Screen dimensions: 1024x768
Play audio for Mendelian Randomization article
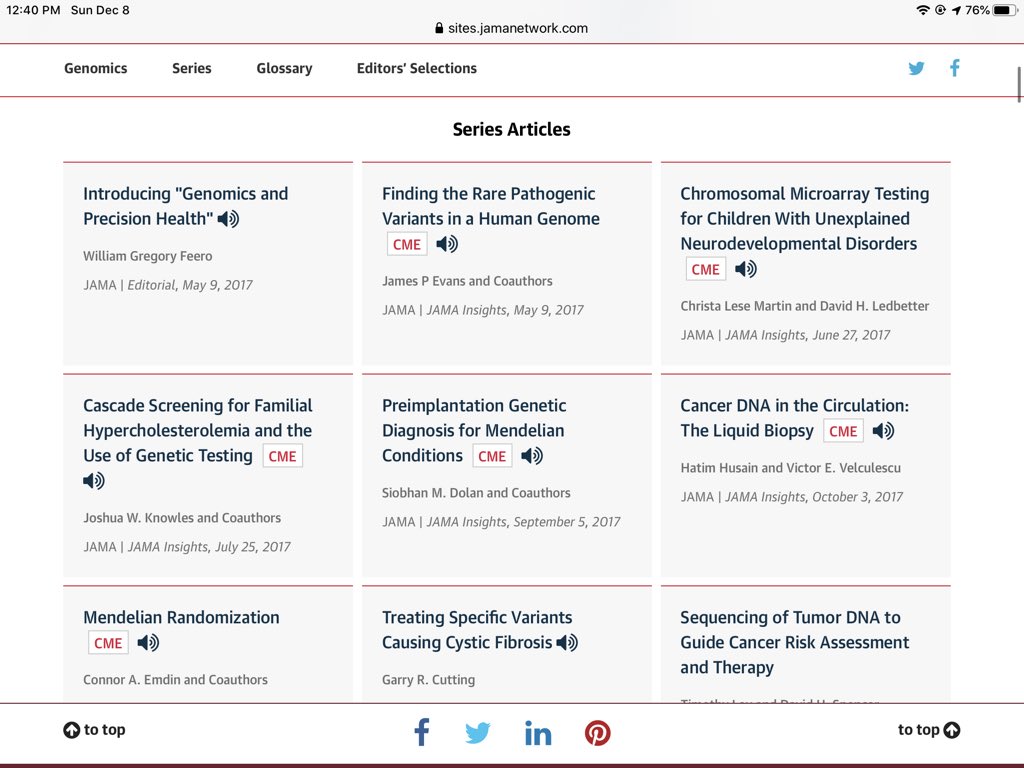point(148,643)
